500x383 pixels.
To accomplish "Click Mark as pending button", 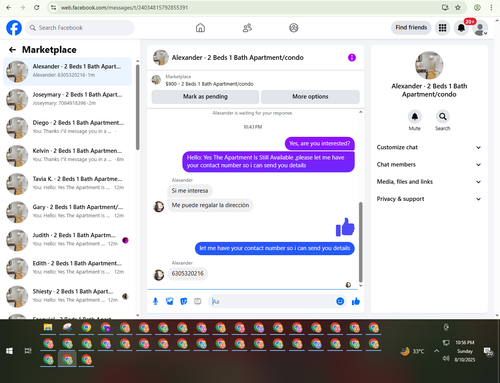I will pos(205,97).
